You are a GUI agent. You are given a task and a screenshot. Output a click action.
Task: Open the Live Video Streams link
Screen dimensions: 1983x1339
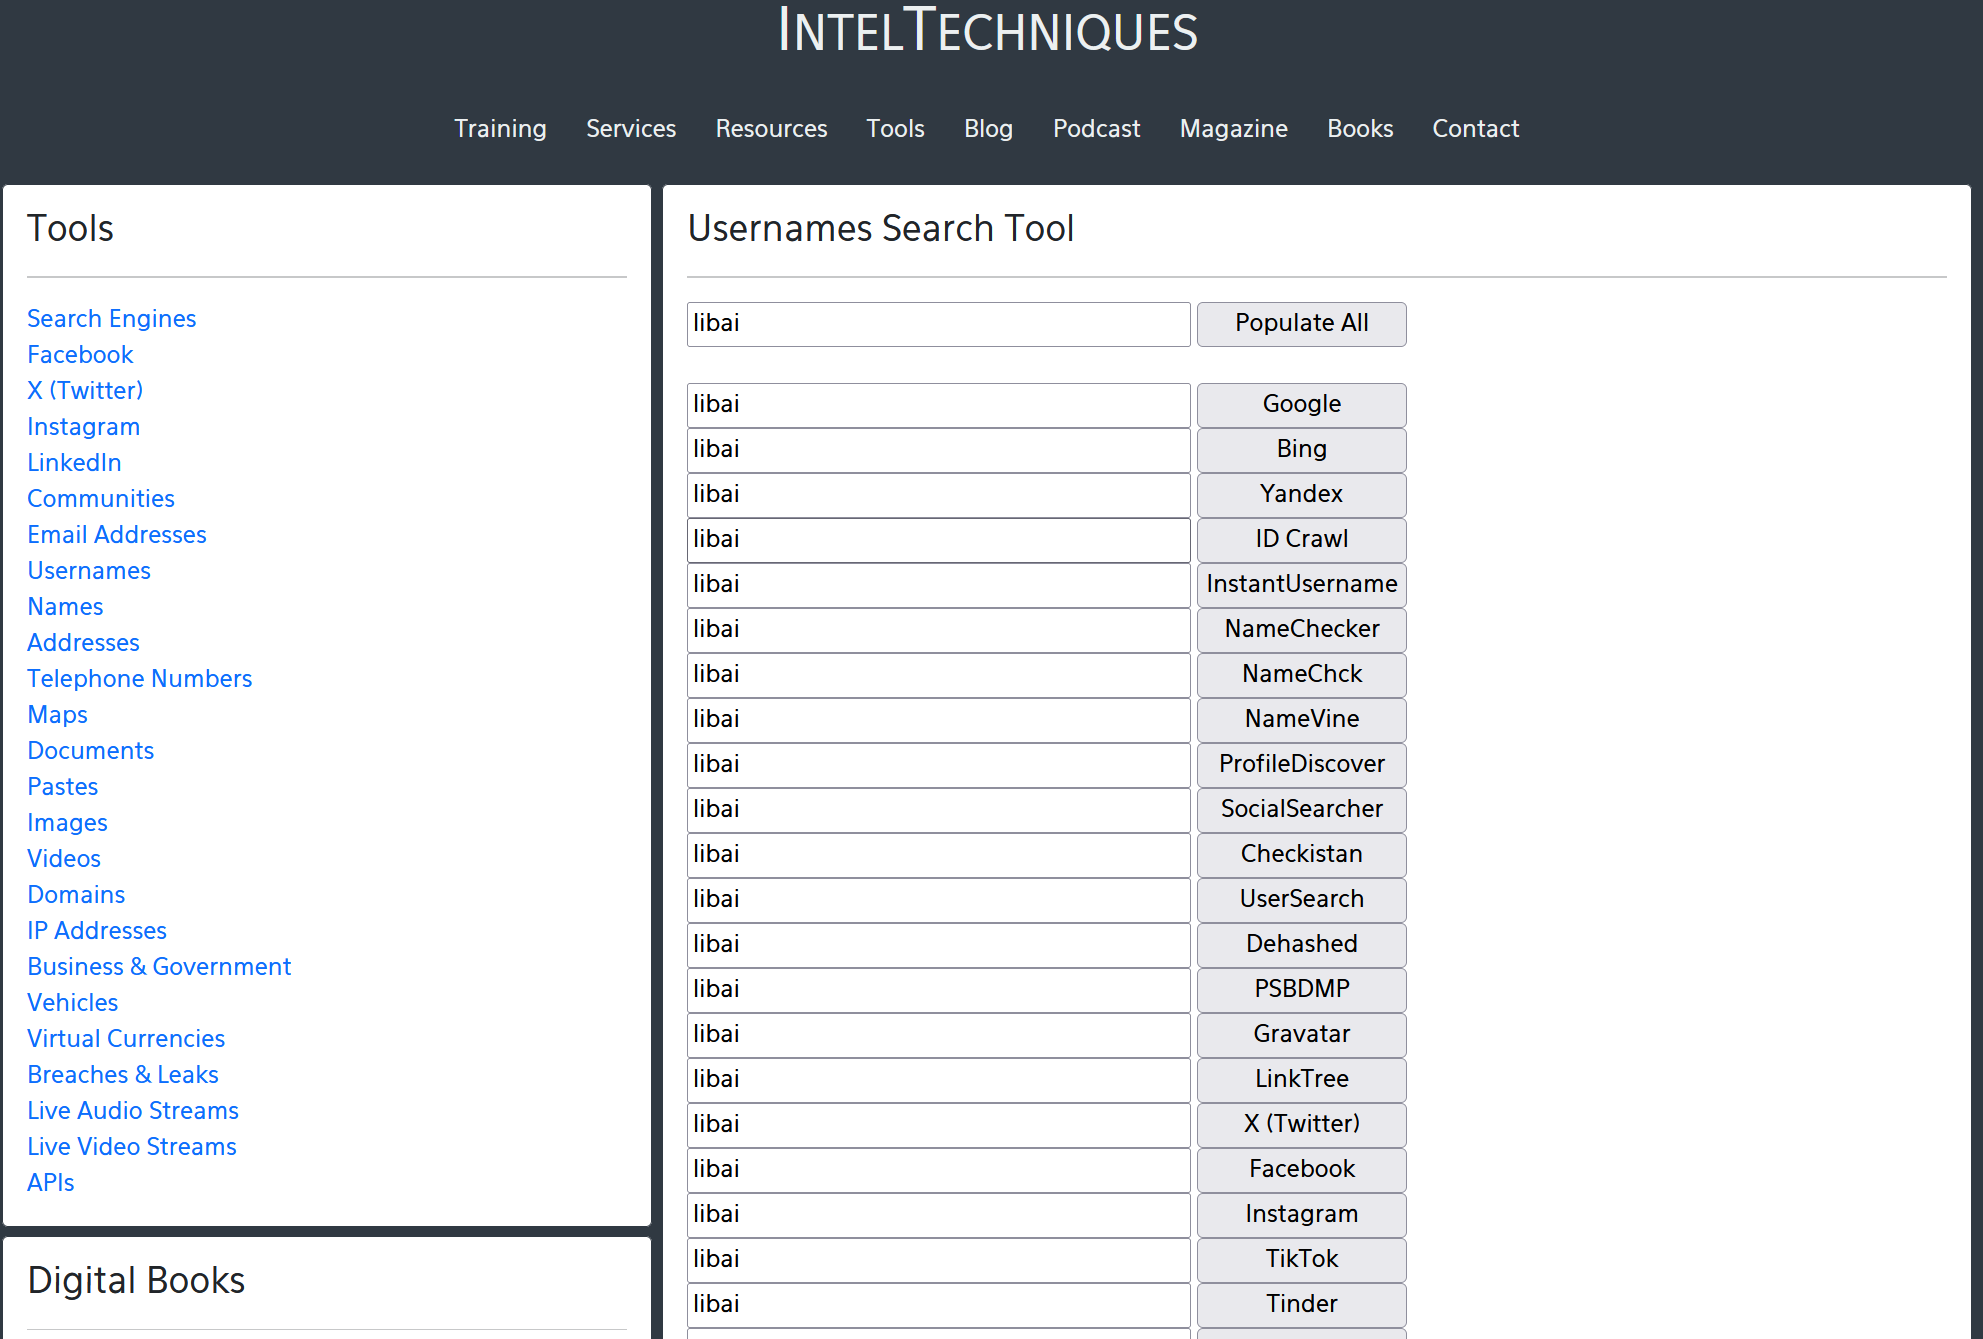[x=132, y=1146]
